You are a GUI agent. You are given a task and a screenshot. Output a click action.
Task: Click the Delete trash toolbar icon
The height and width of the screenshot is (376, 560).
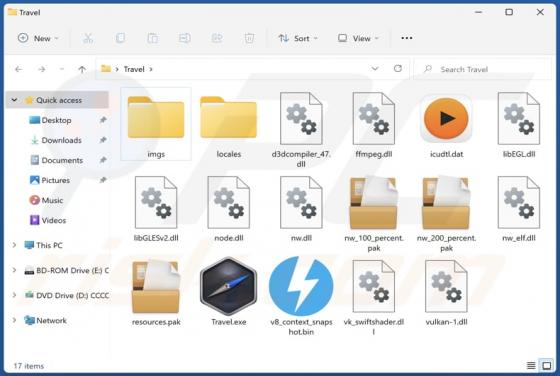coord(249,38)
